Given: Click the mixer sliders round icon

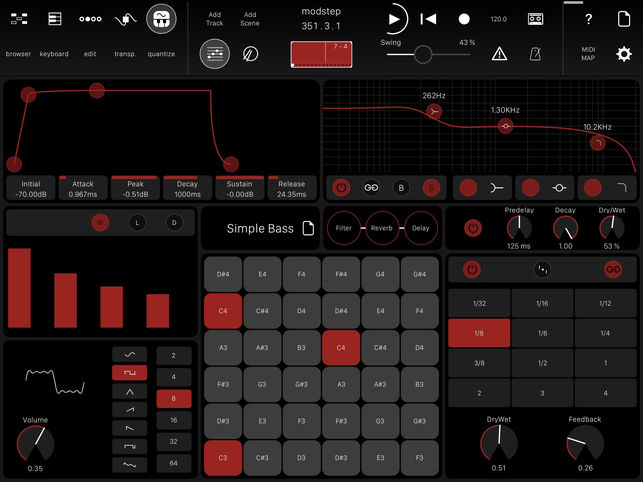Looking at the screenshot, I should pyautogui.click(x=214, y=54).
